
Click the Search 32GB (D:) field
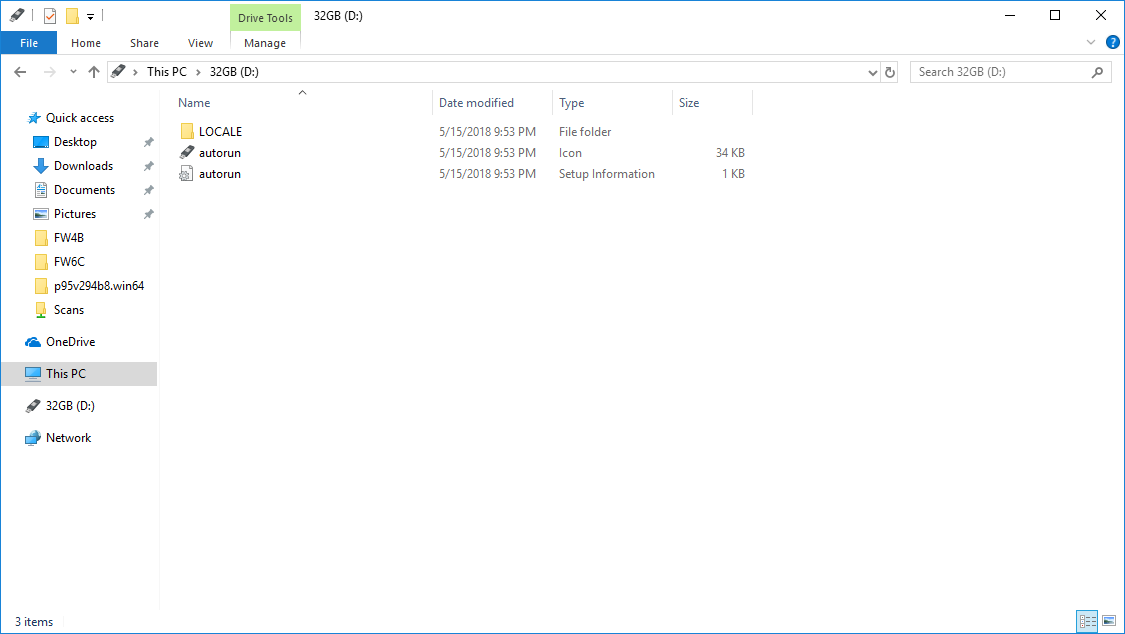point(1010,72)
